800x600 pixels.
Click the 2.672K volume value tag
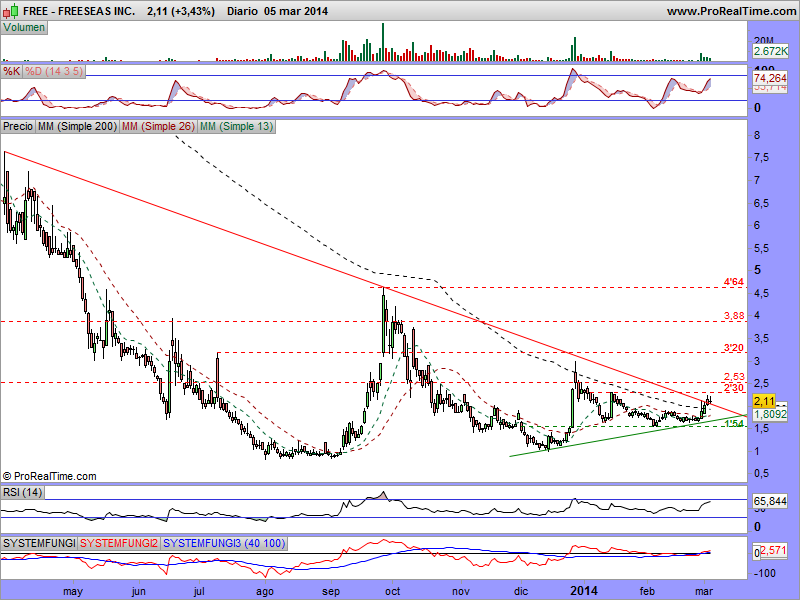click(770, 51)
